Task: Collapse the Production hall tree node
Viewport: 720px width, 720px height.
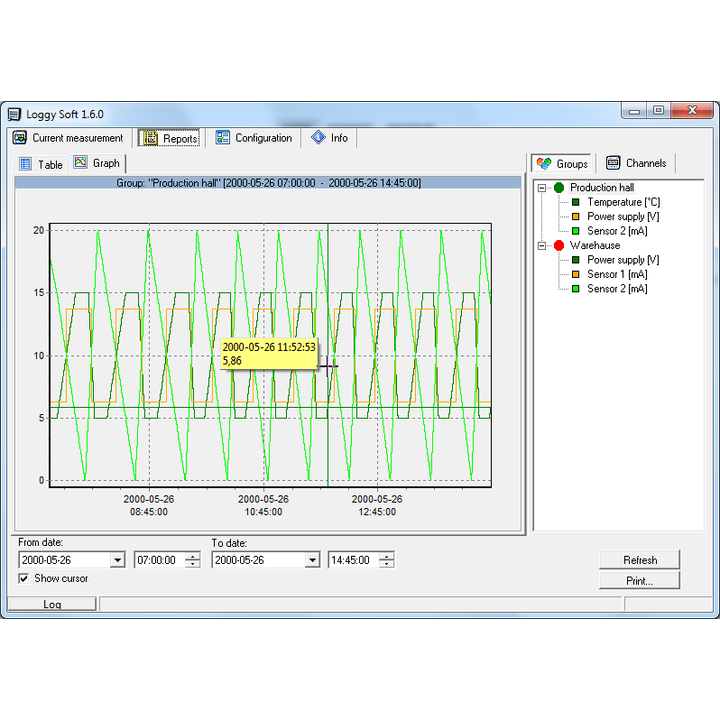Action: 542,188
